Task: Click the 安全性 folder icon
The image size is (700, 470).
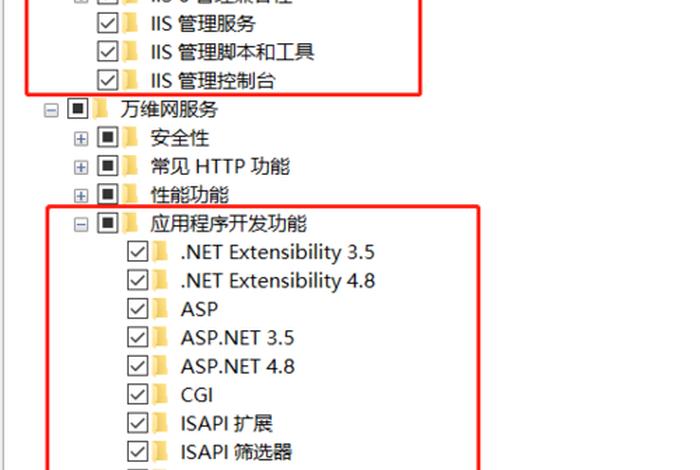Action: pos(130,137)
